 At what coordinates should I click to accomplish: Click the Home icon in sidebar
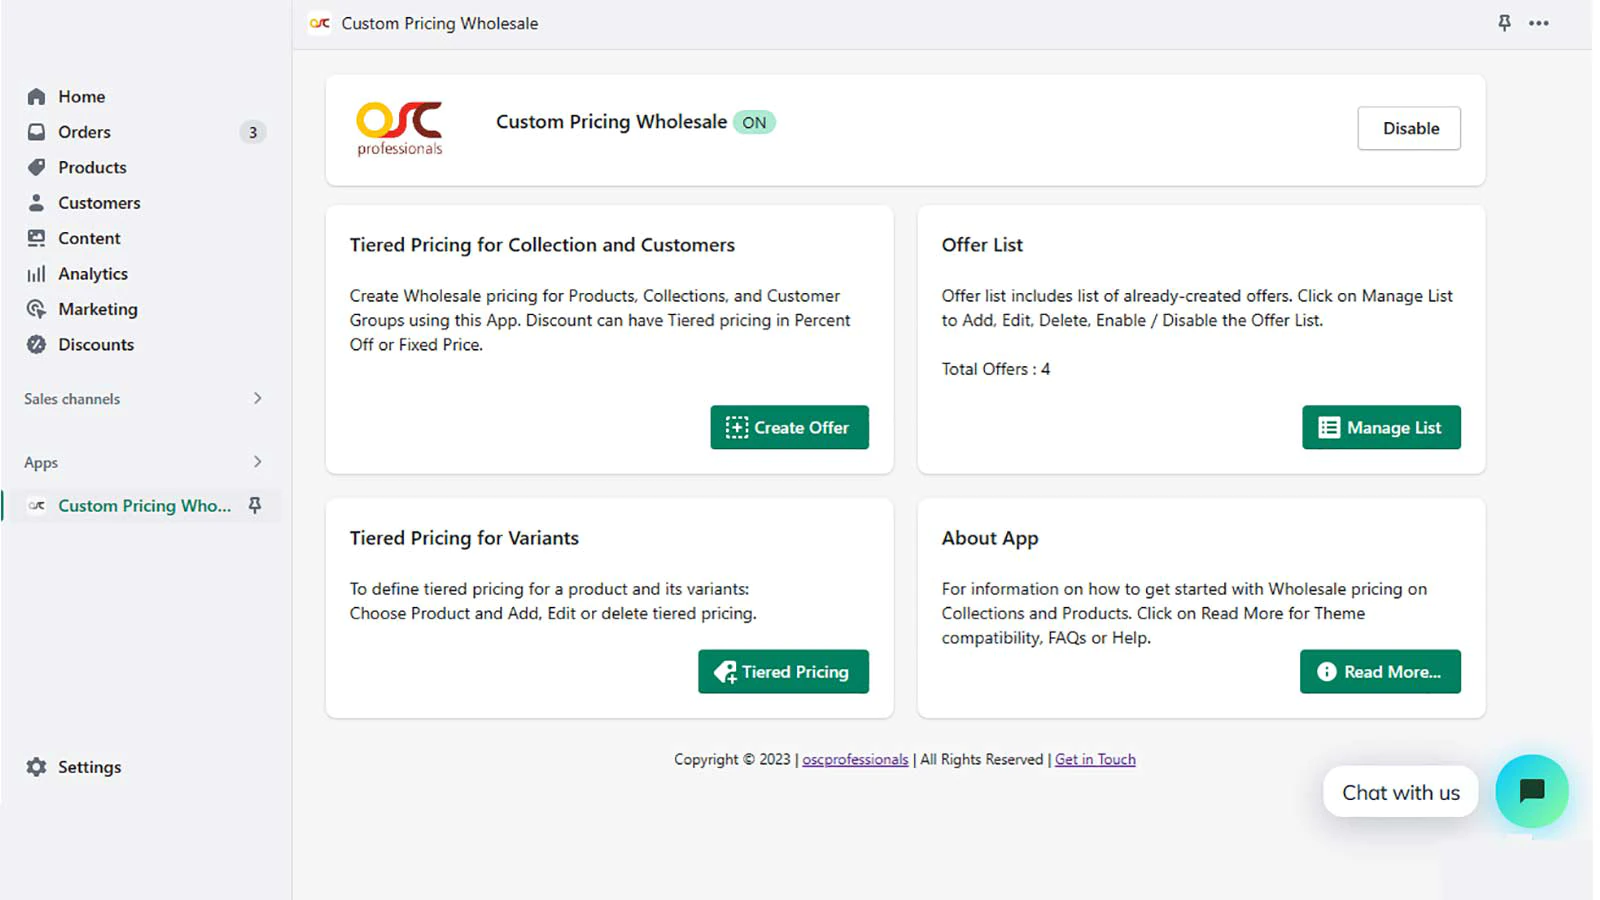(x=37, y=97)
